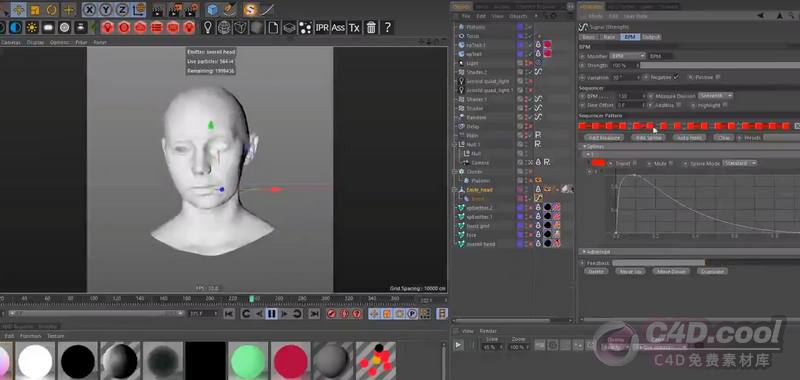Expand the Advanced section
The height and width of the screenshot is (380, 800).
585,251
